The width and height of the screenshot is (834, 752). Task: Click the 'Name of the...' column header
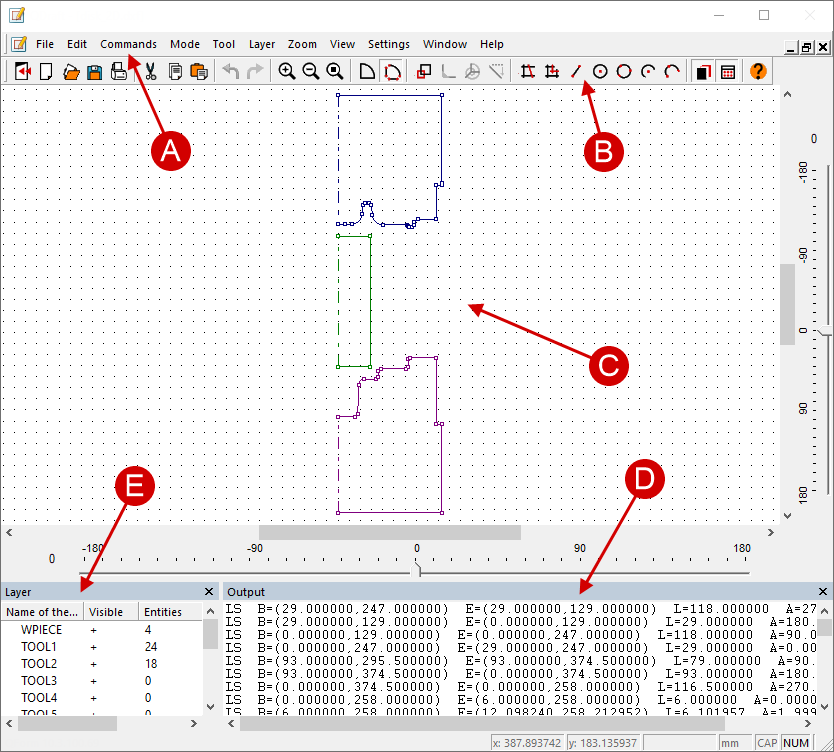click(42, 612)
